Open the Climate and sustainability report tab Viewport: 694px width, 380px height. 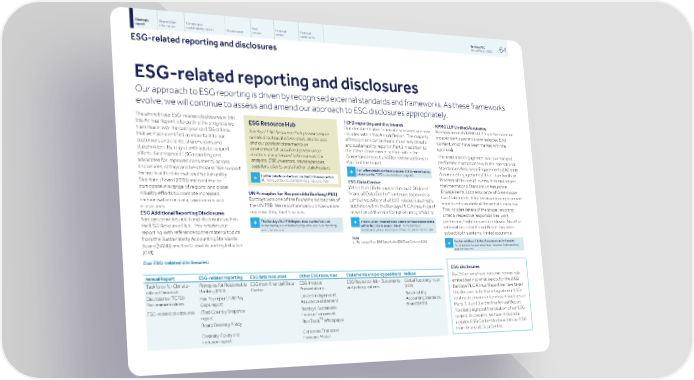tap(199, 26)
